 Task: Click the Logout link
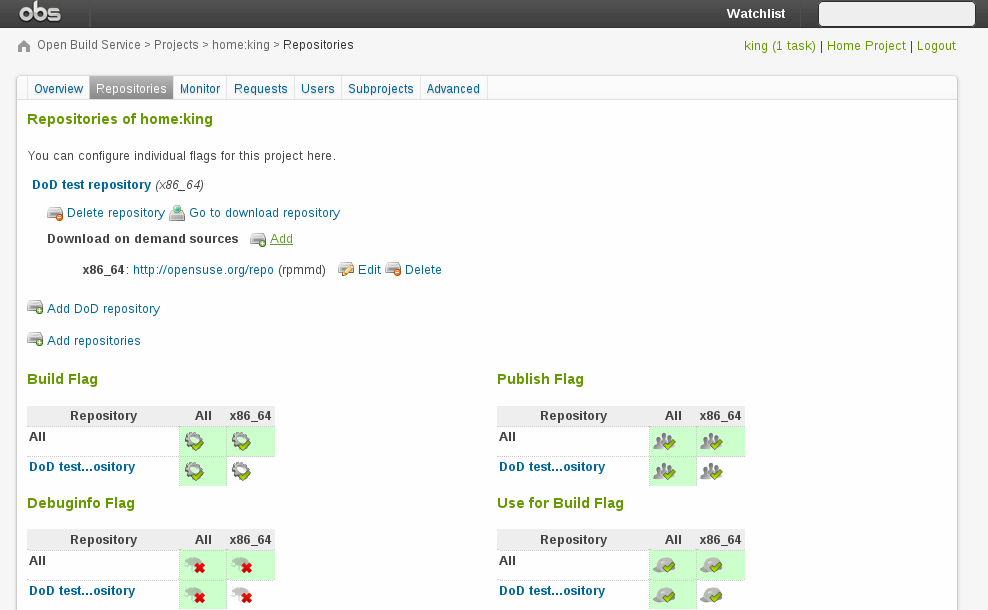[x=936, y=46]
